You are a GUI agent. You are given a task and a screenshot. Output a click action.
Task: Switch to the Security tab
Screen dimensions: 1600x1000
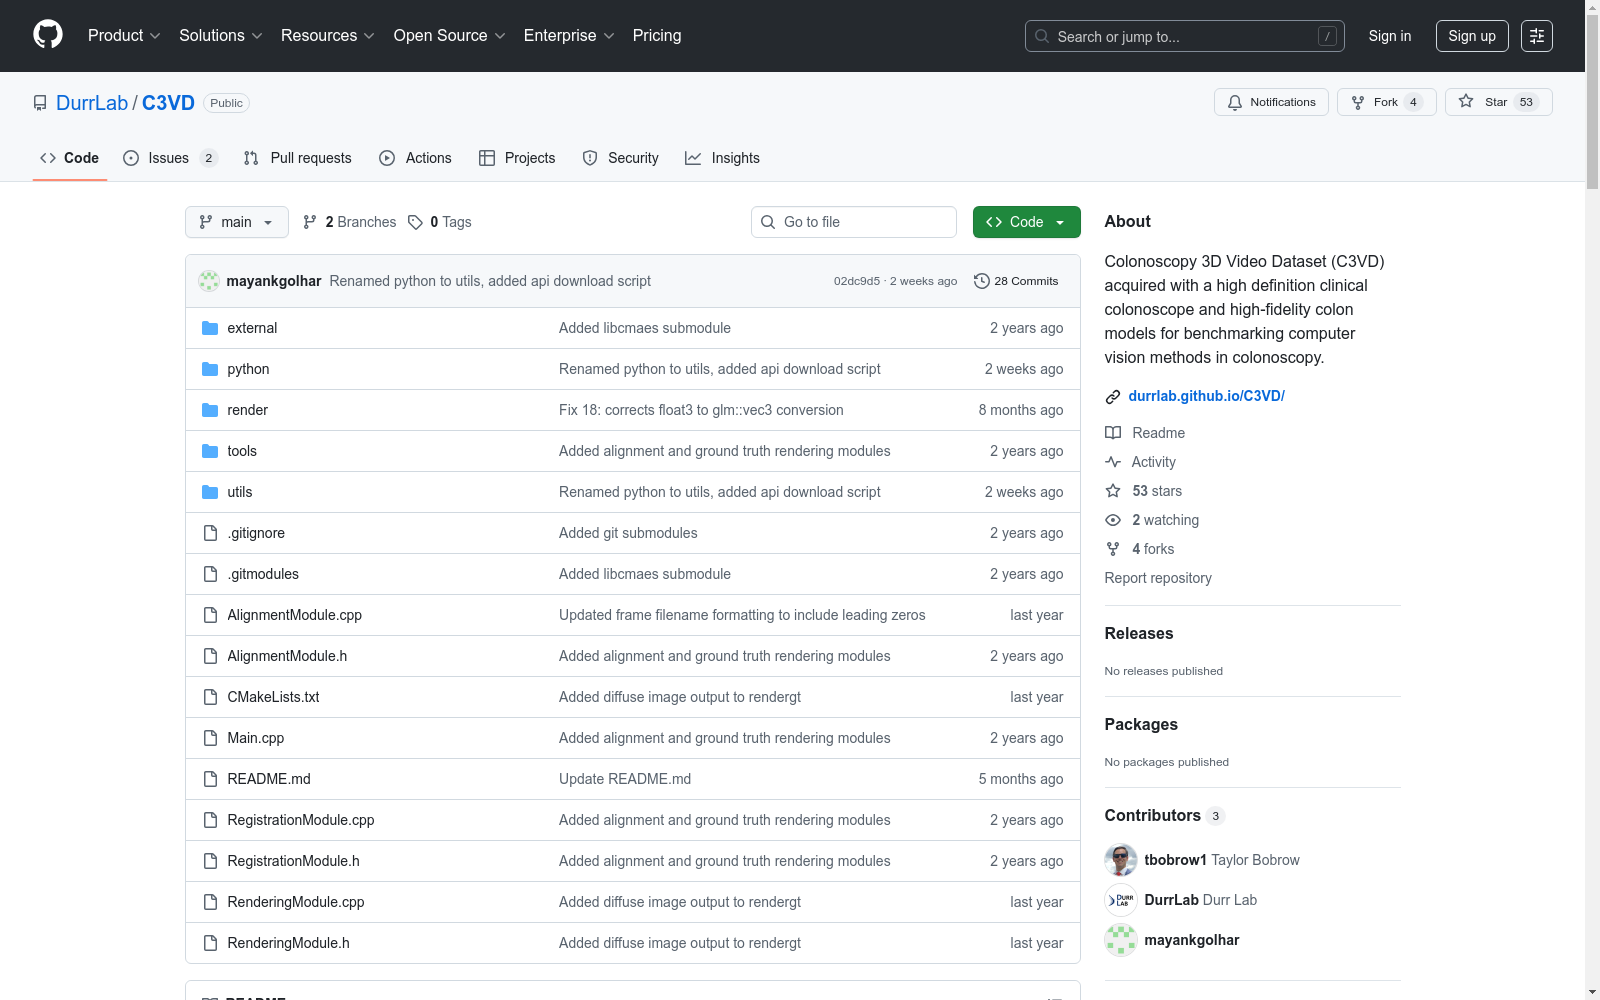[621, 158]
